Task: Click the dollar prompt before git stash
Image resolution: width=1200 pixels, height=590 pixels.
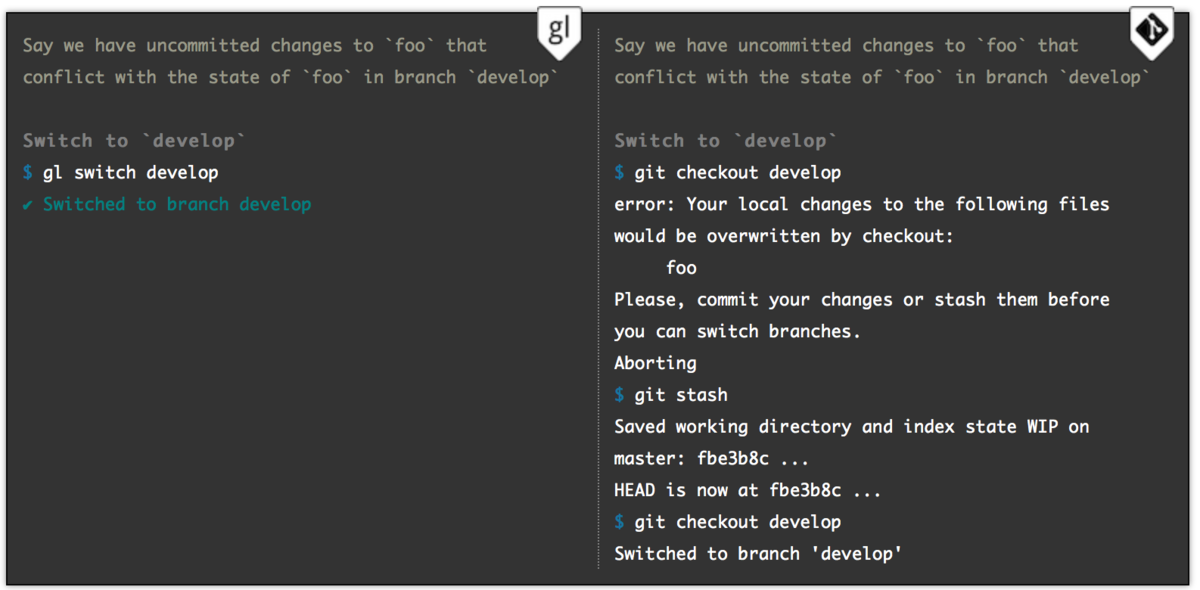Action: click(x=619, y=395)
